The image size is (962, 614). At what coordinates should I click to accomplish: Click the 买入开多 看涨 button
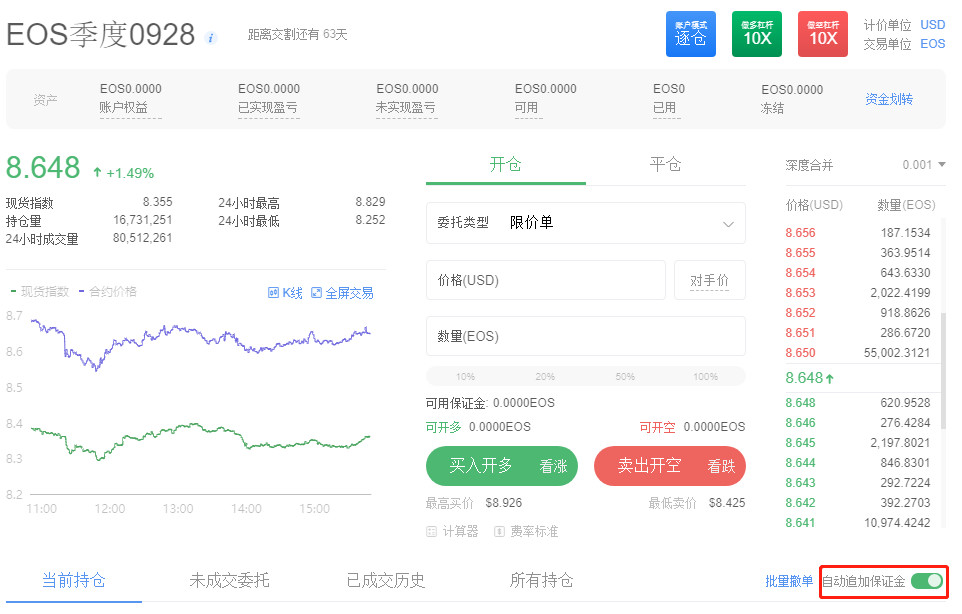tap(502, 466)
